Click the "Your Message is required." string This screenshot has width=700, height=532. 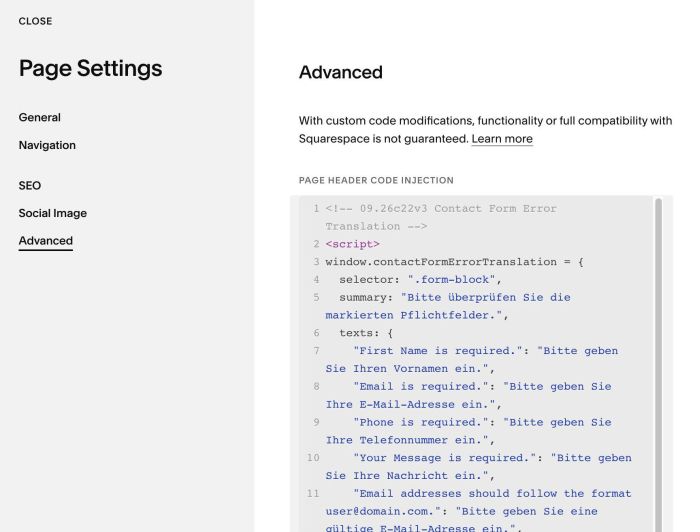[442, 458]
